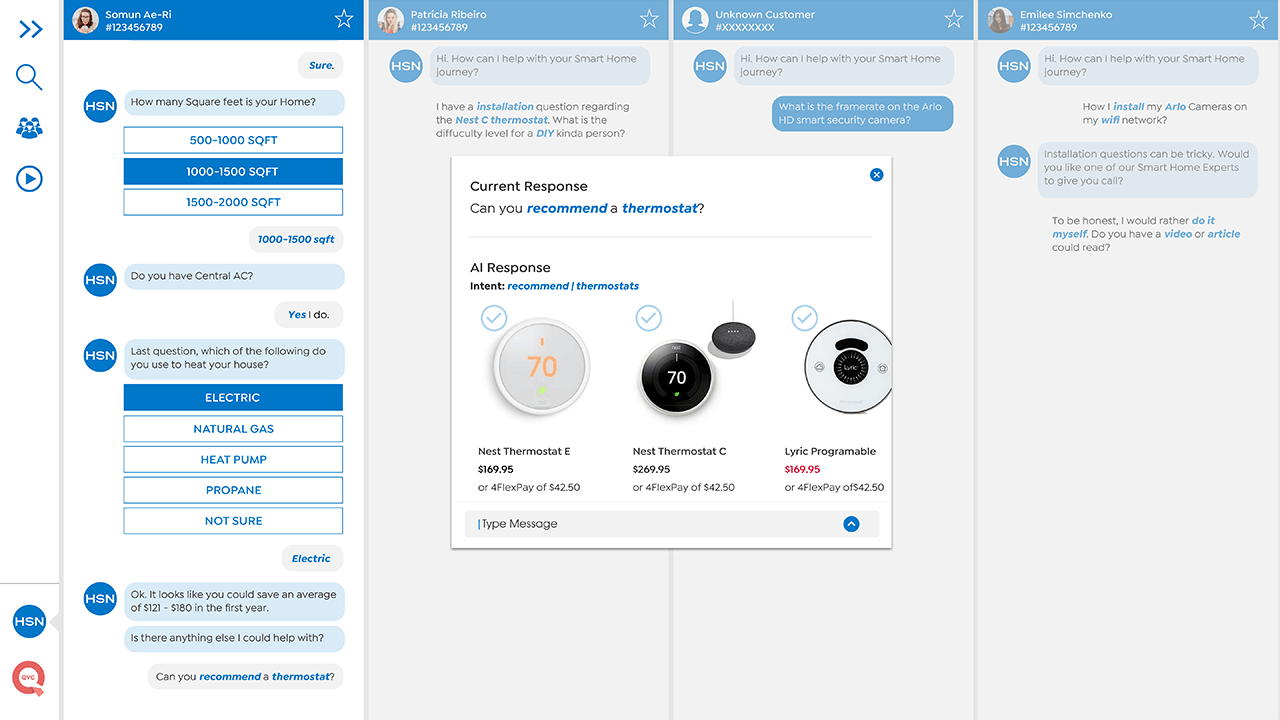1280x720 pixels.
Task: Click HSN avatar beside 'Do you have Central AC?'
Action: [100, 280]
